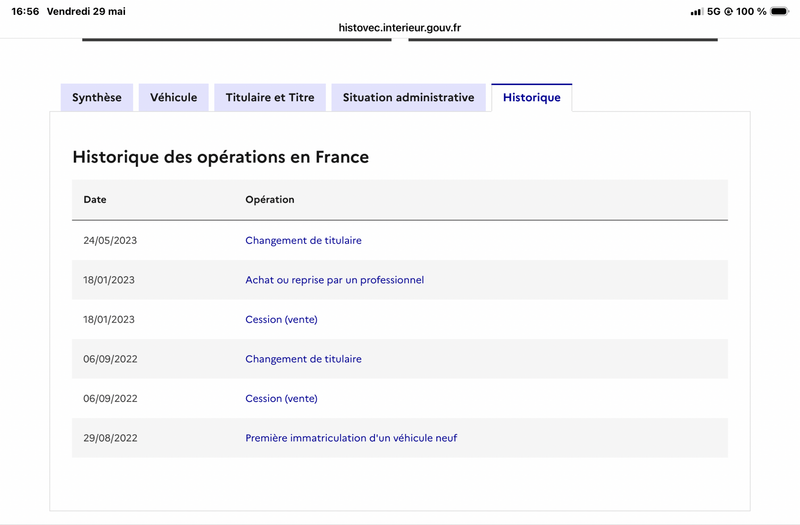Image resolution: width=800 pixels, height=525 pixels.
Task: Open Achat ou reprise par un professionnel
Action: coord(334,280)
